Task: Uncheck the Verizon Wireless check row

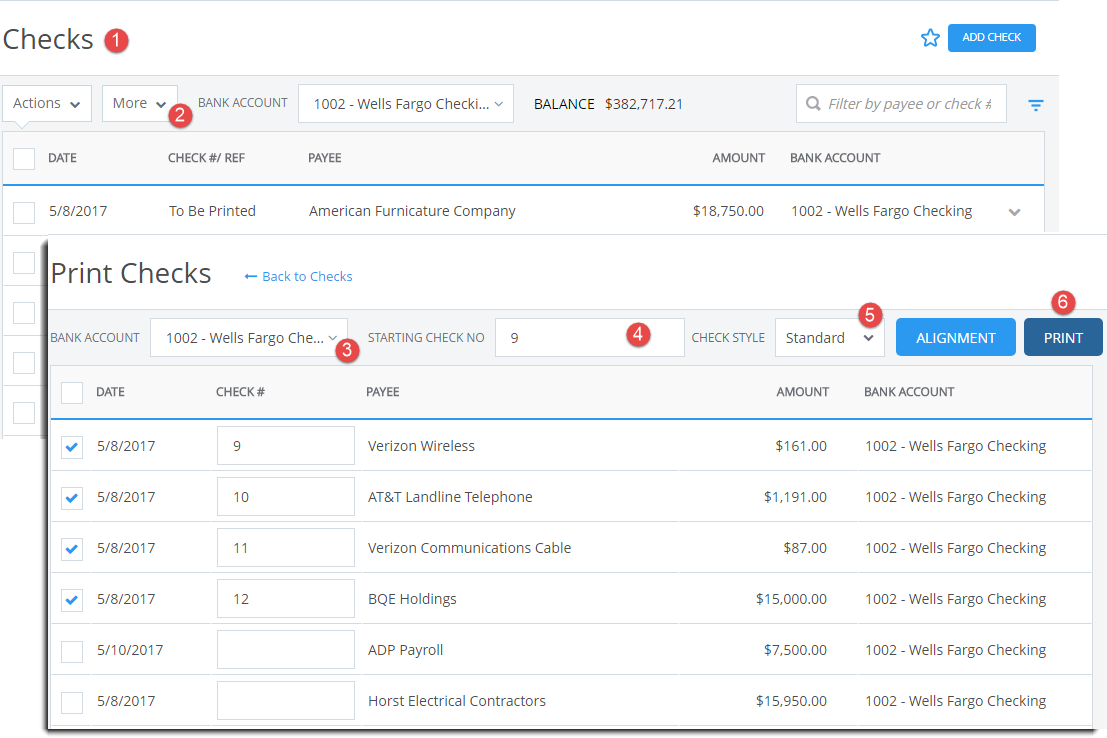Action: coord(71,446)
